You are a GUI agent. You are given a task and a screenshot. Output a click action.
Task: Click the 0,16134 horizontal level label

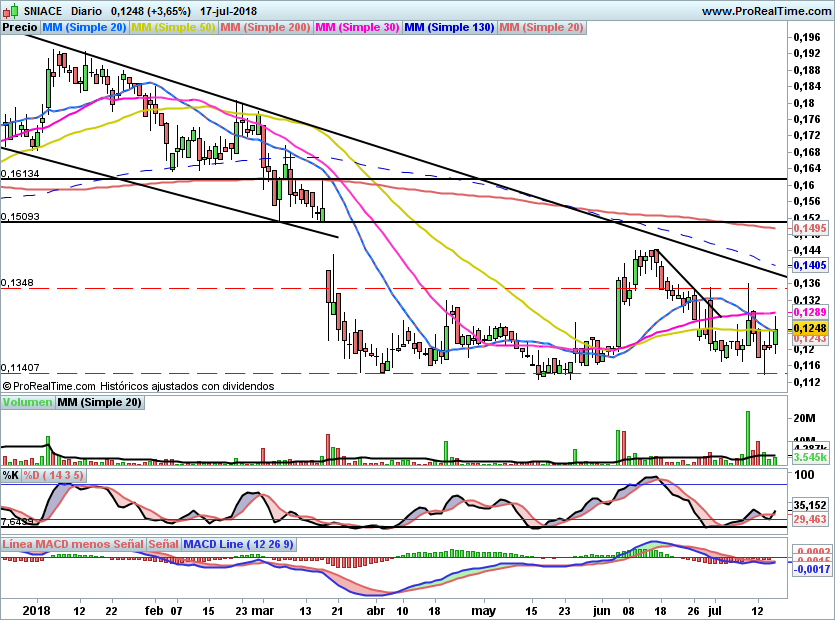(x=20, y=174)
